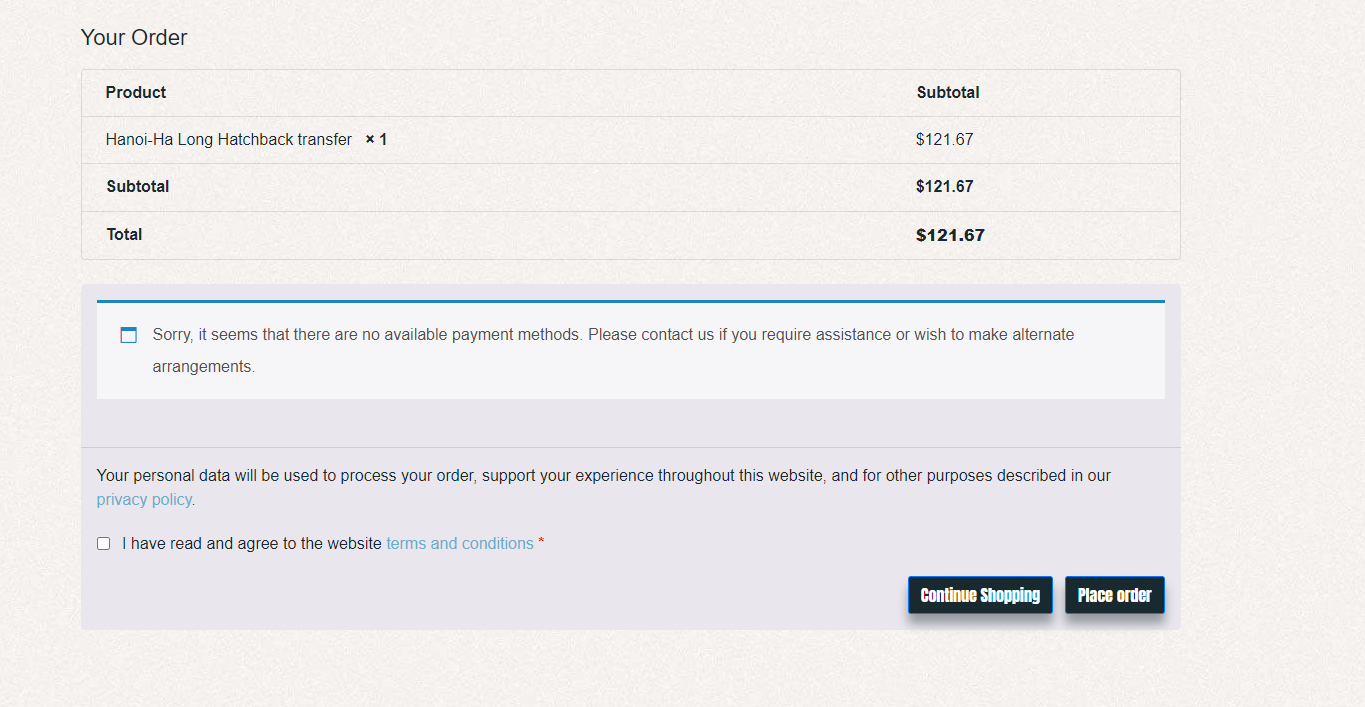This screenshot has height=707, width=1365.
Task: Click the Continue Shopping button
Action: [x=980, y=595]
